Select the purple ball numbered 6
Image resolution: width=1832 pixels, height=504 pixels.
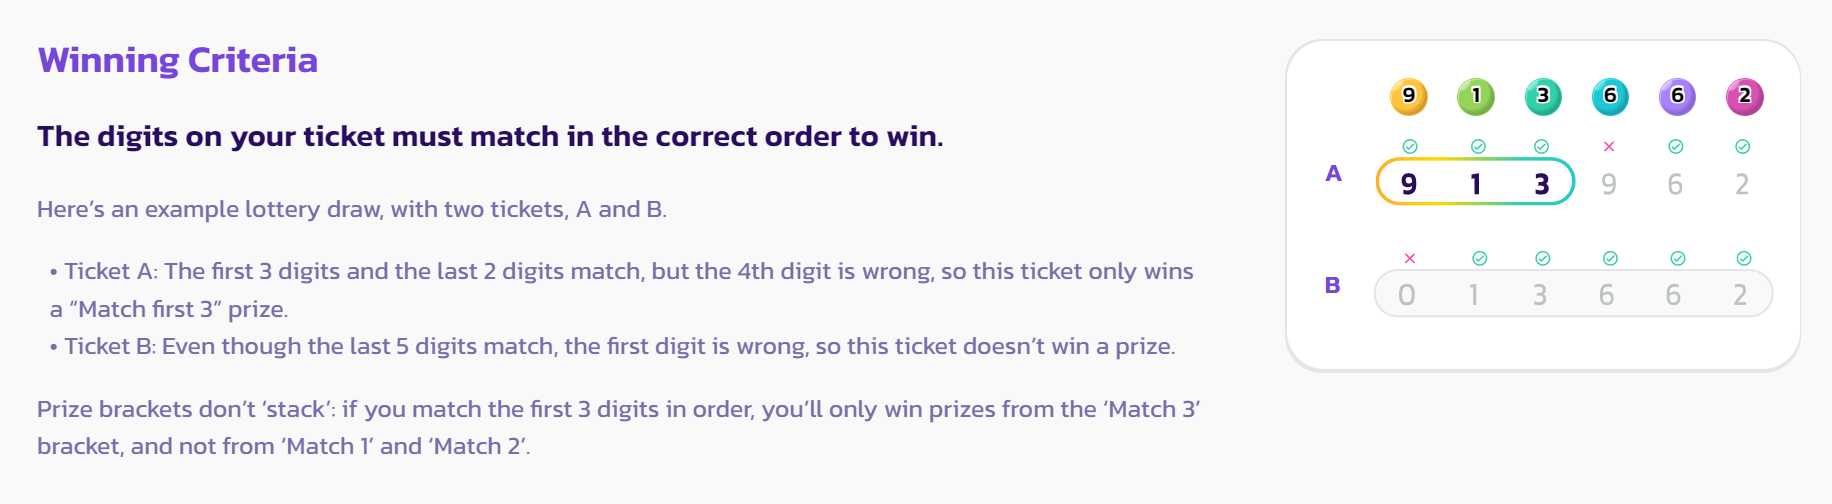[x=1677, y=96]
